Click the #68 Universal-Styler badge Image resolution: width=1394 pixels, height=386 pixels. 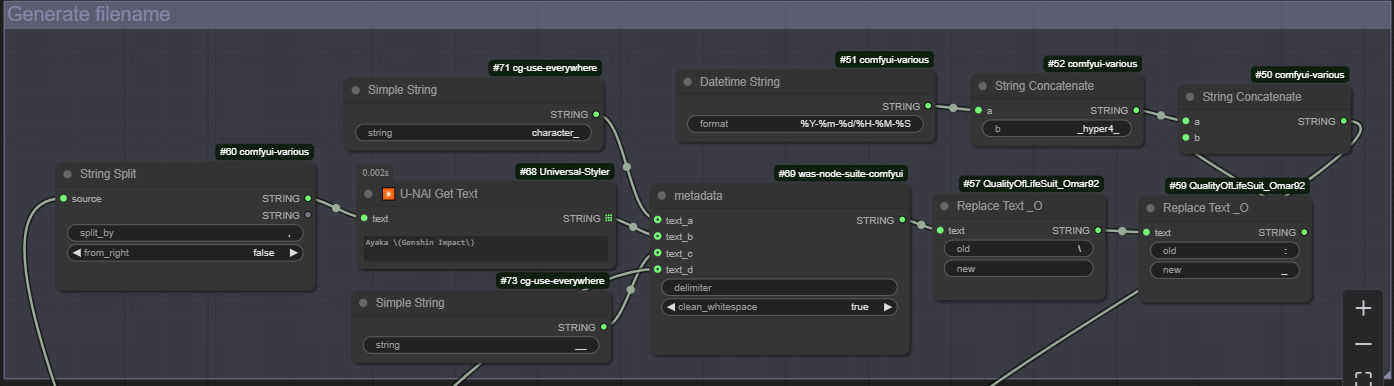click(566, 172)
